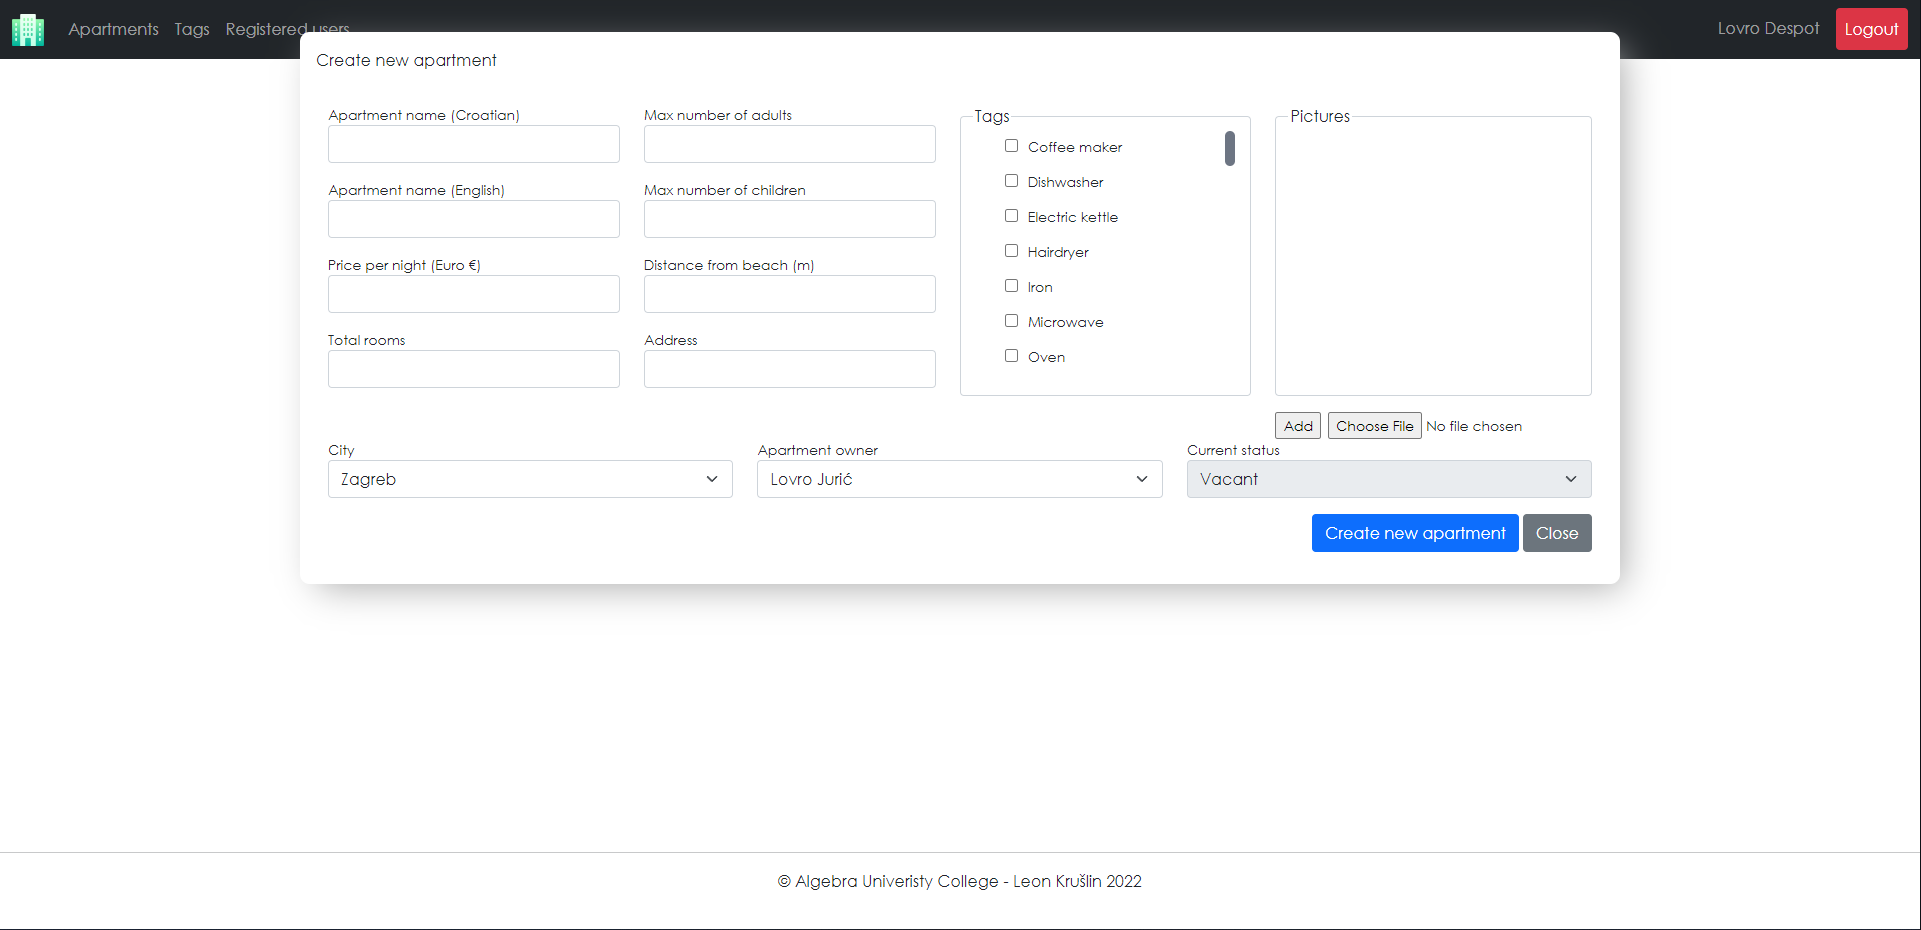Image resolution: width=1921 pixels, height=930 pixels.
Task: Click the Choose File button
Action: (x=1374, y=425)
